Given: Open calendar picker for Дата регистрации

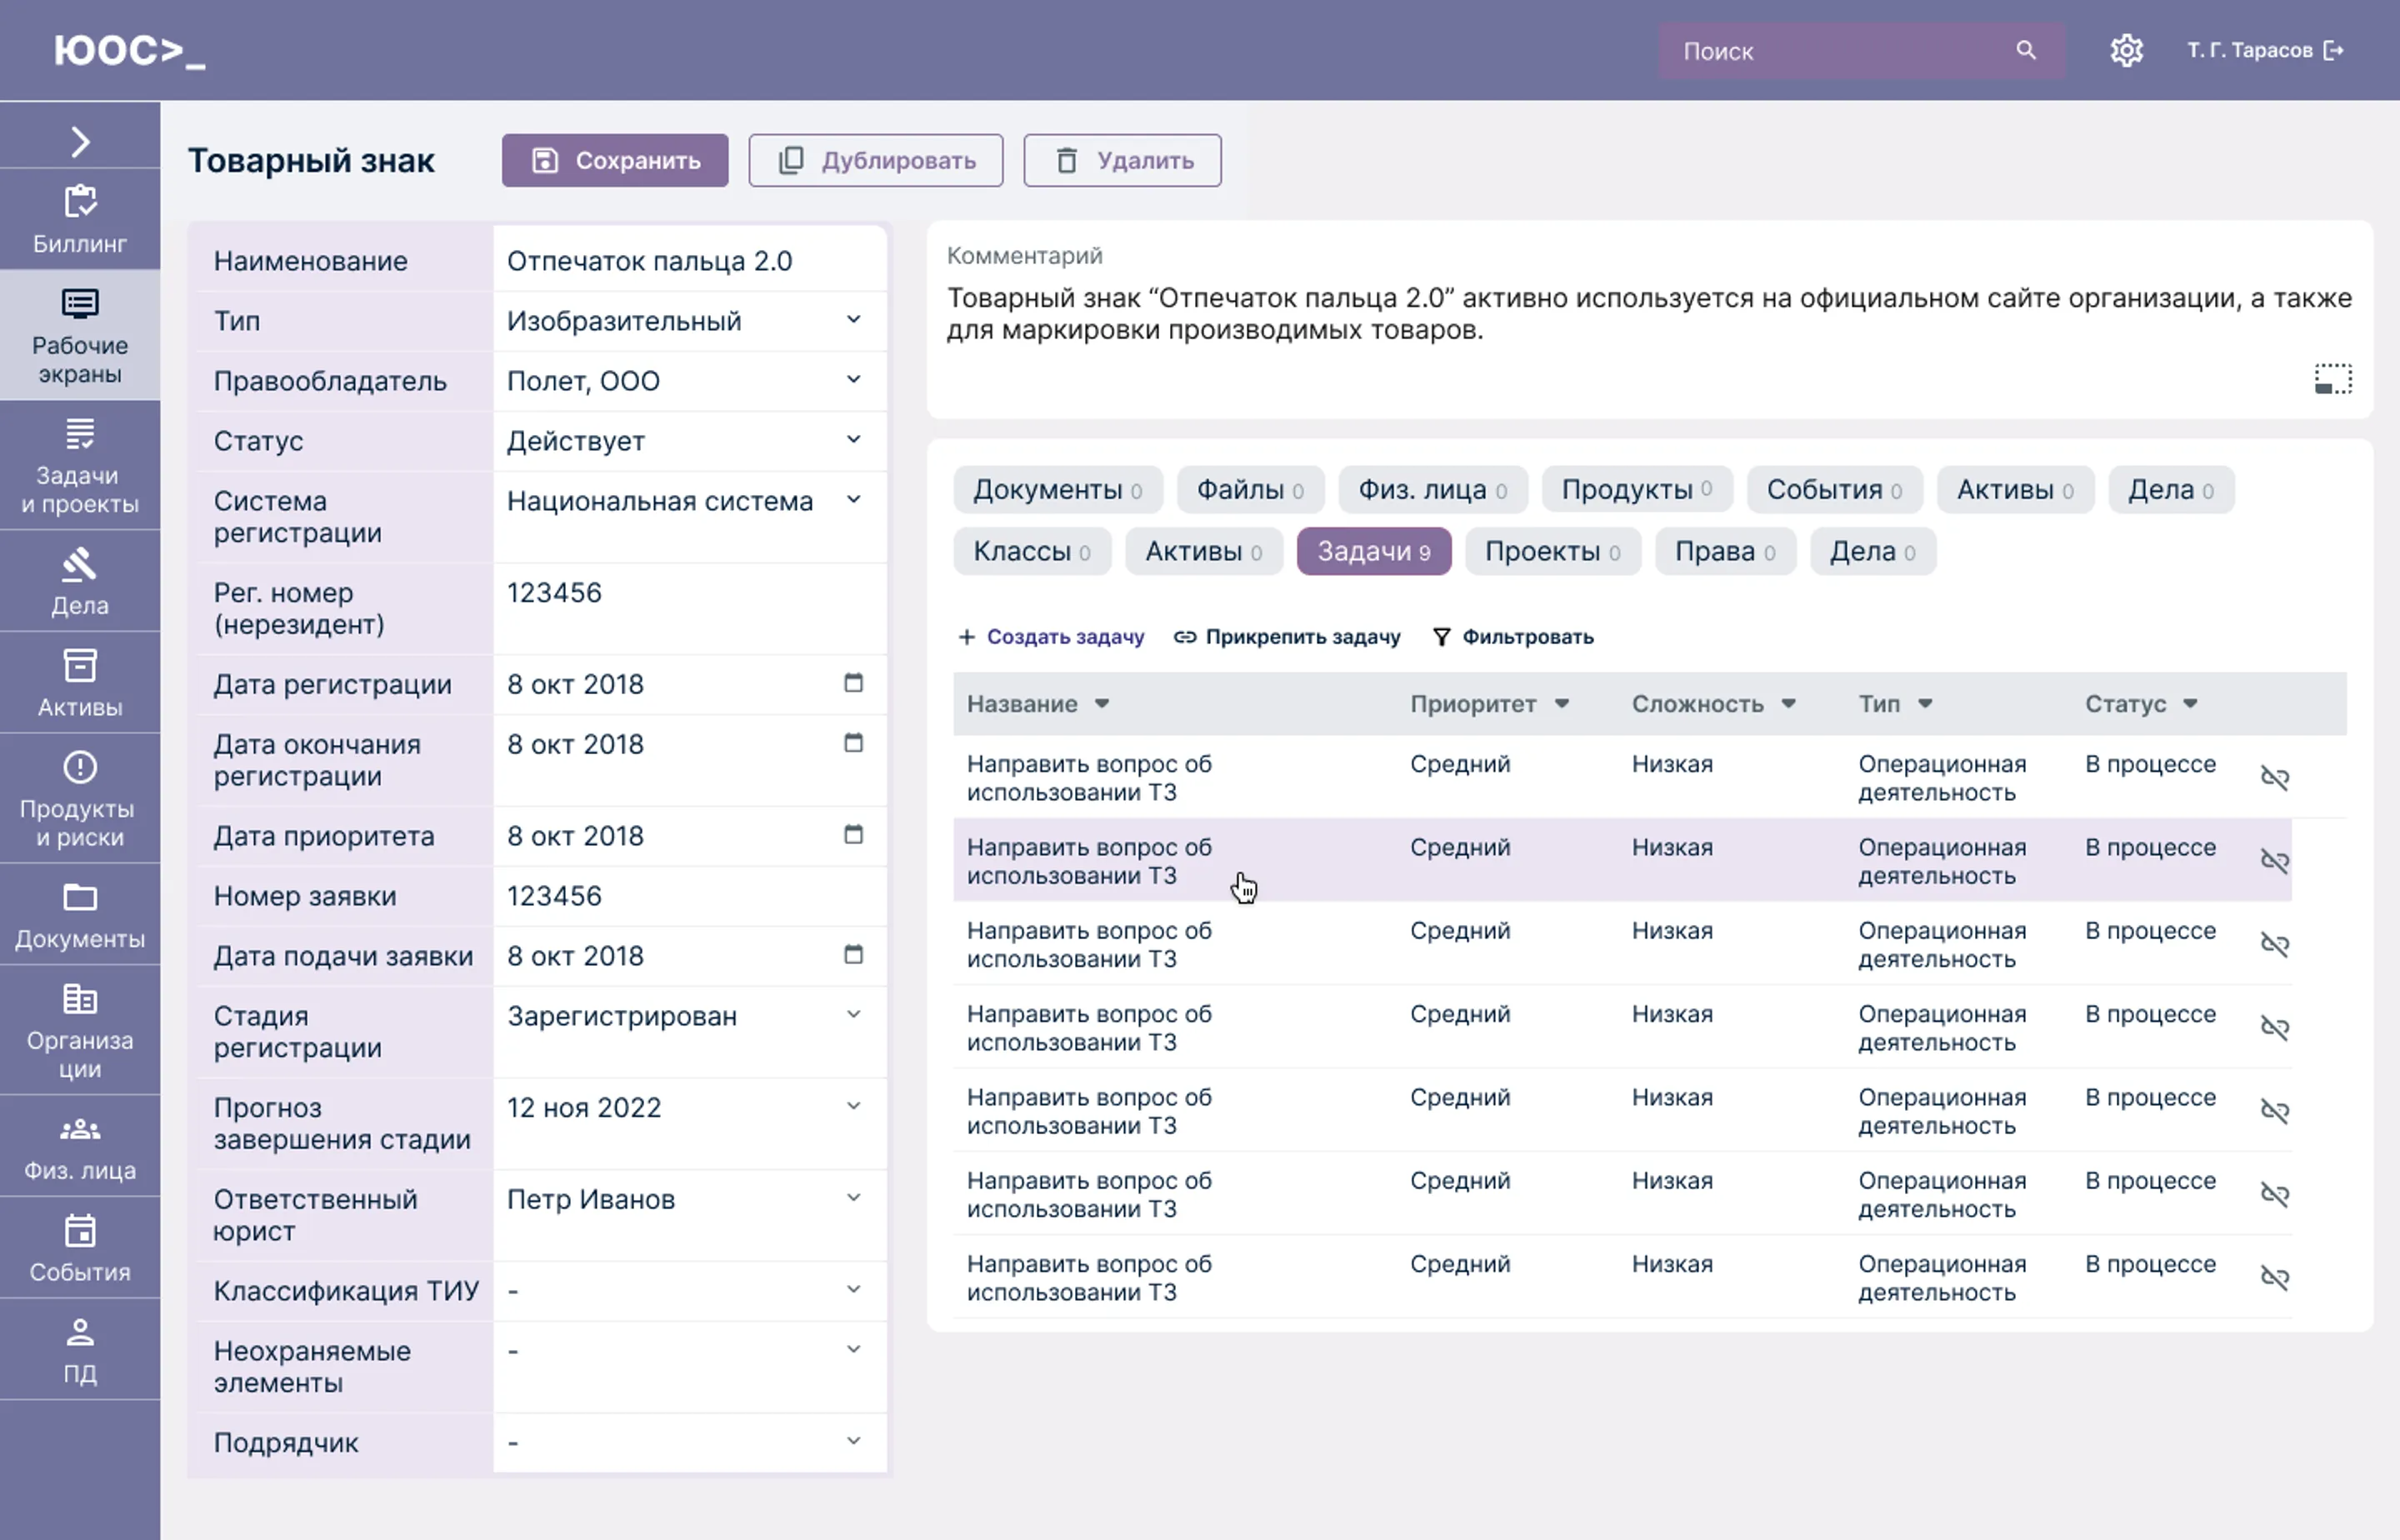Looking at the screenshot, I should click(x=853, y=683).
